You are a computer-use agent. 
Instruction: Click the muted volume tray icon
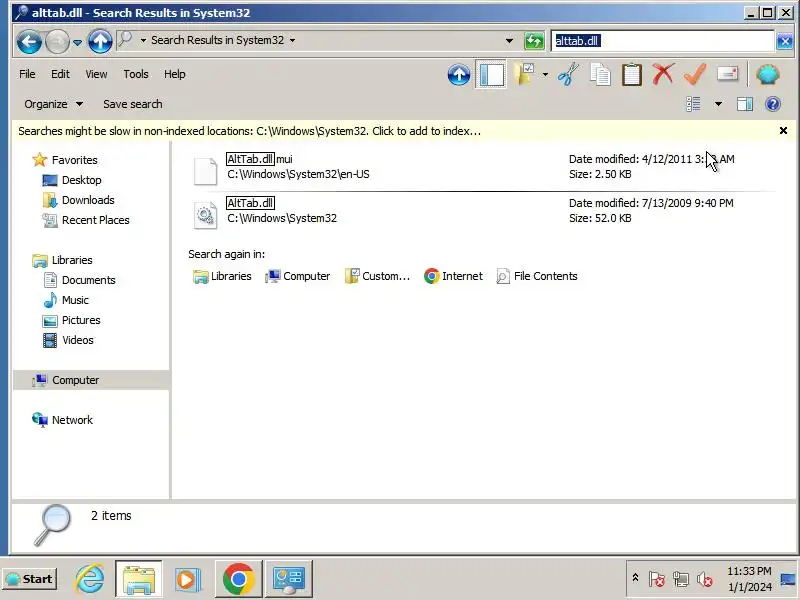[705, 579]
